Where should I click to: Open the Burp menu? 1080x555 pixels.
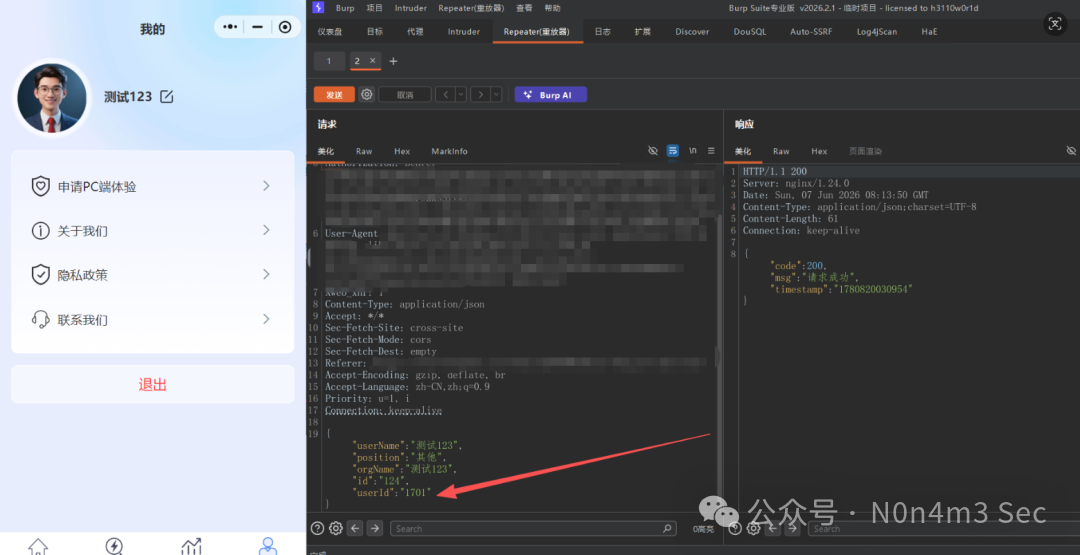click(x=345, y=8)
